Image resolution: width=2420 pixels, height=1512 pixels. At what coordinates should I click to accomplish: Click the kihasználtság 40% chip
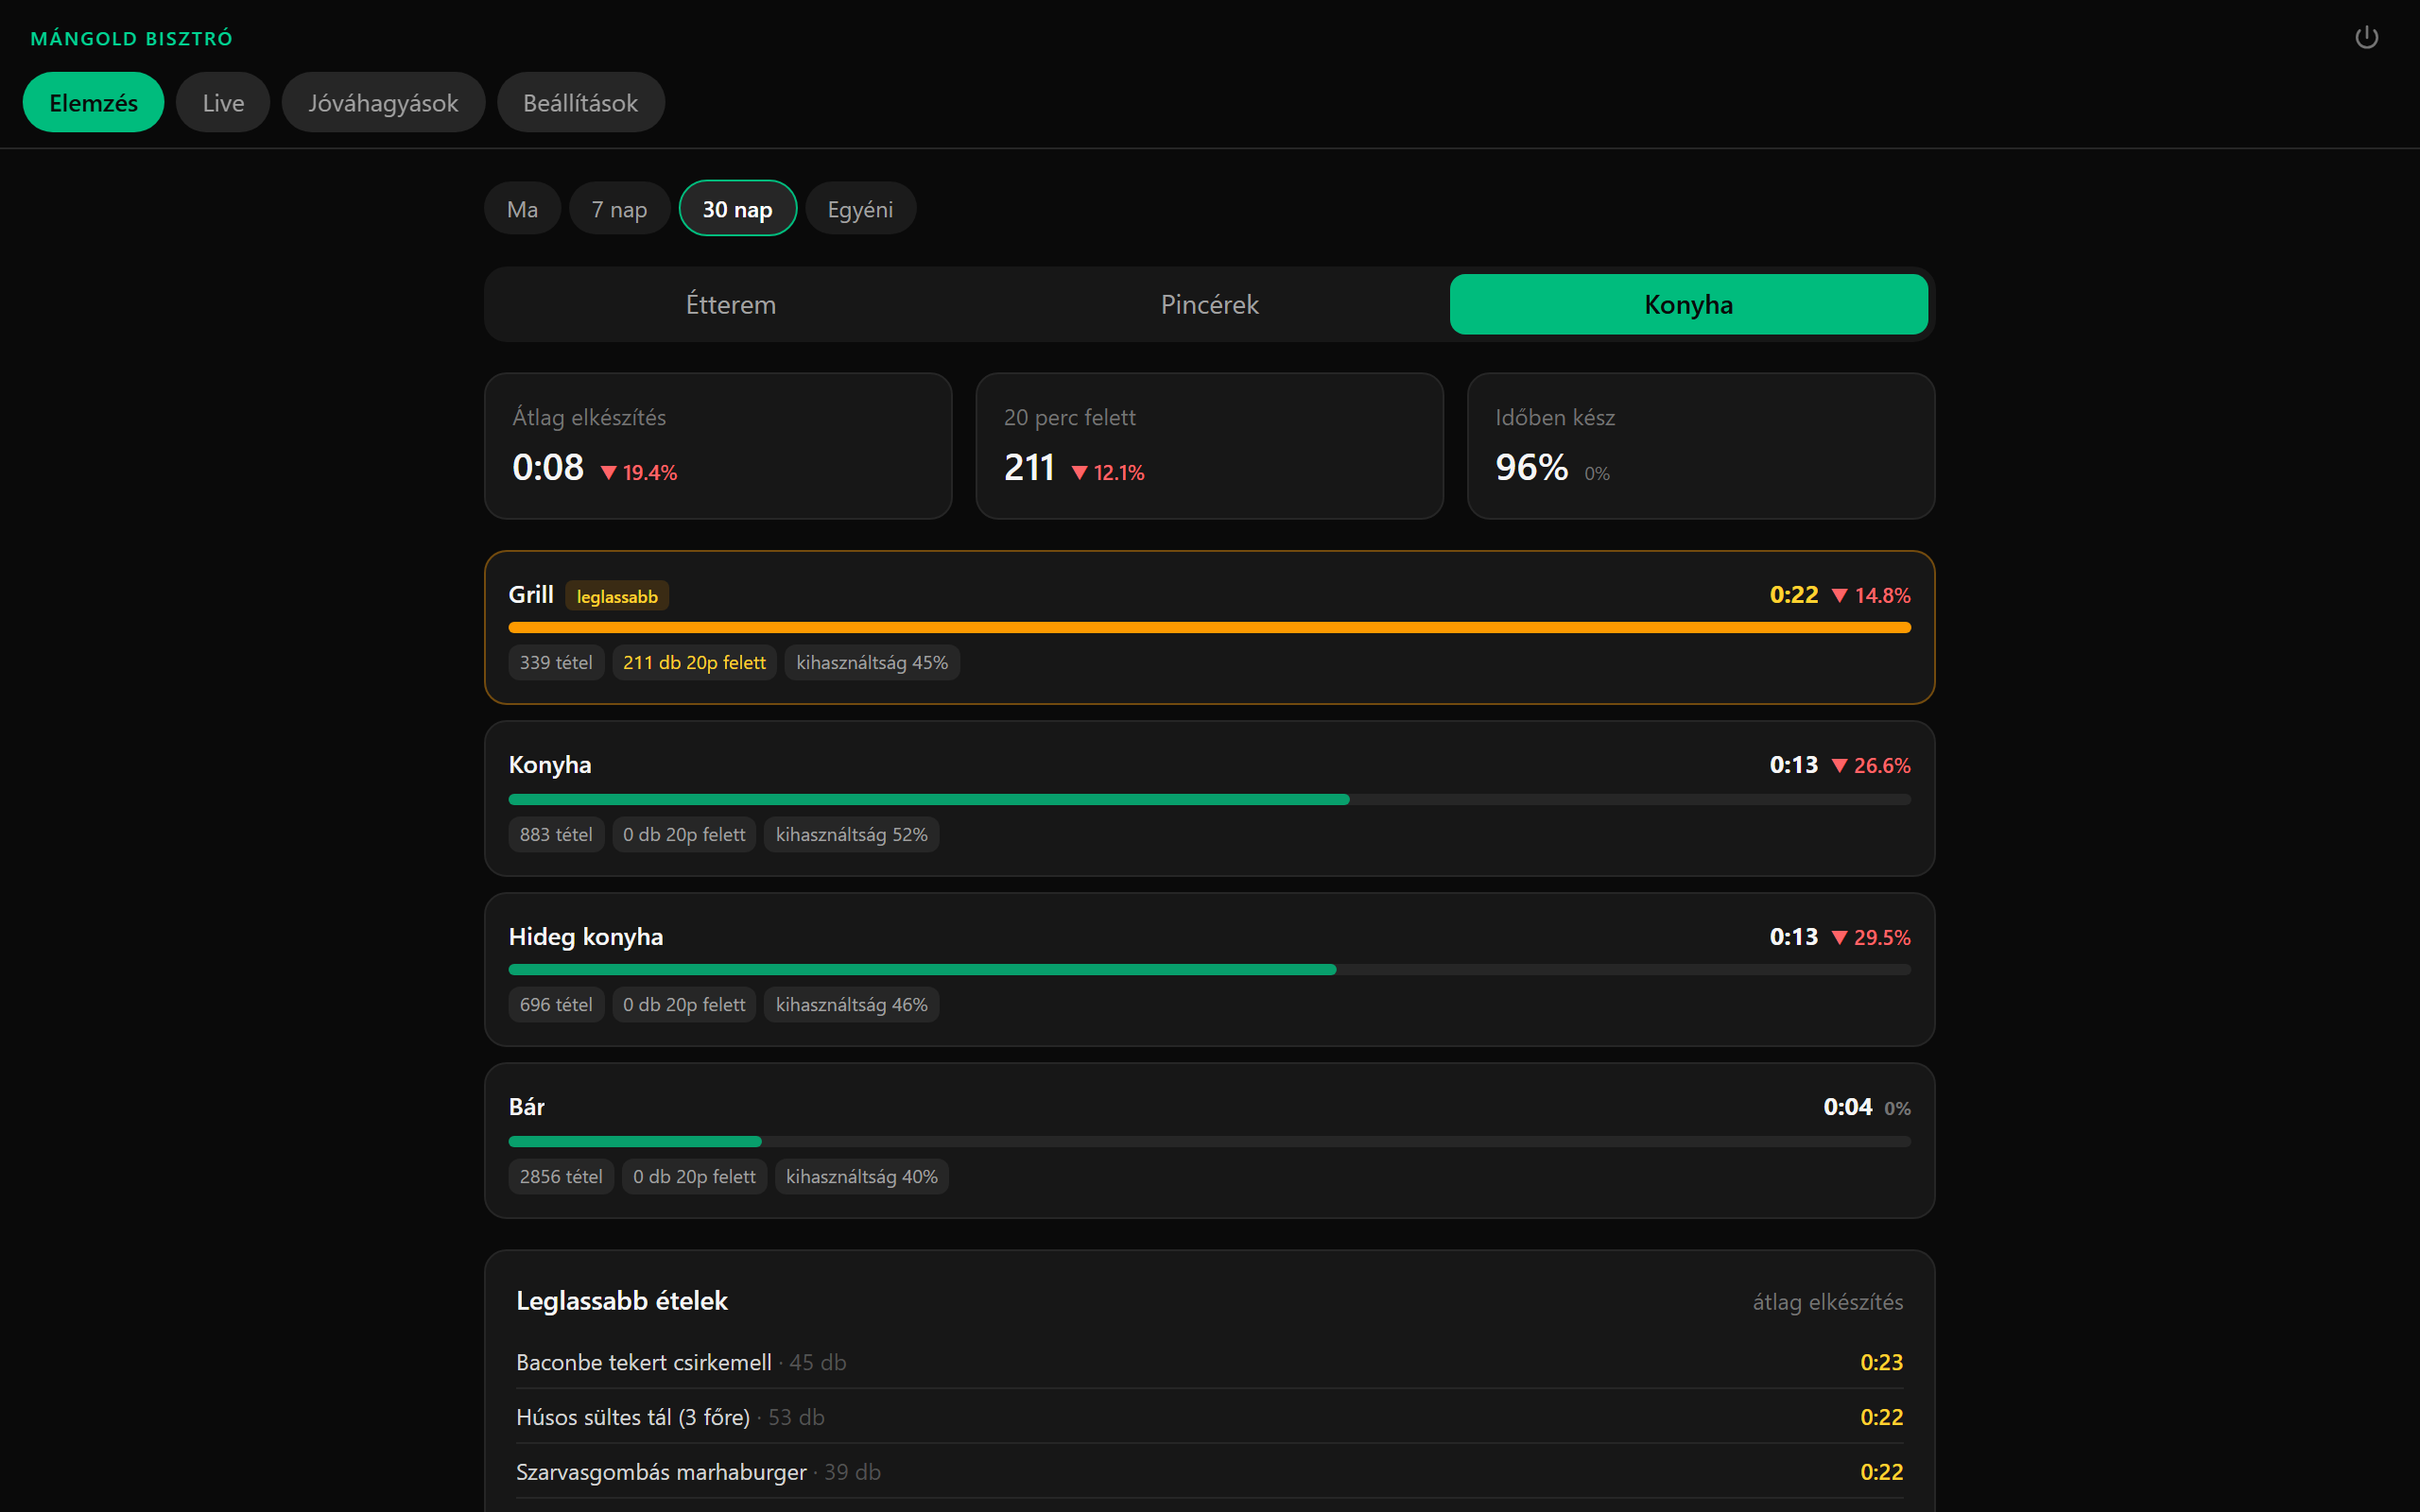[x=862, y=1177]
